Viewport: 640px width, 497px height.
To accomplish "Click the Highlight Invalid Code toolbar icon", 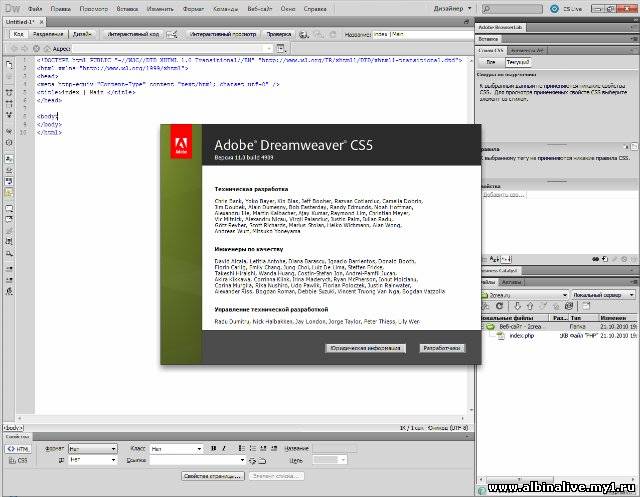I will pyautogui.click(x=9, y=171).
